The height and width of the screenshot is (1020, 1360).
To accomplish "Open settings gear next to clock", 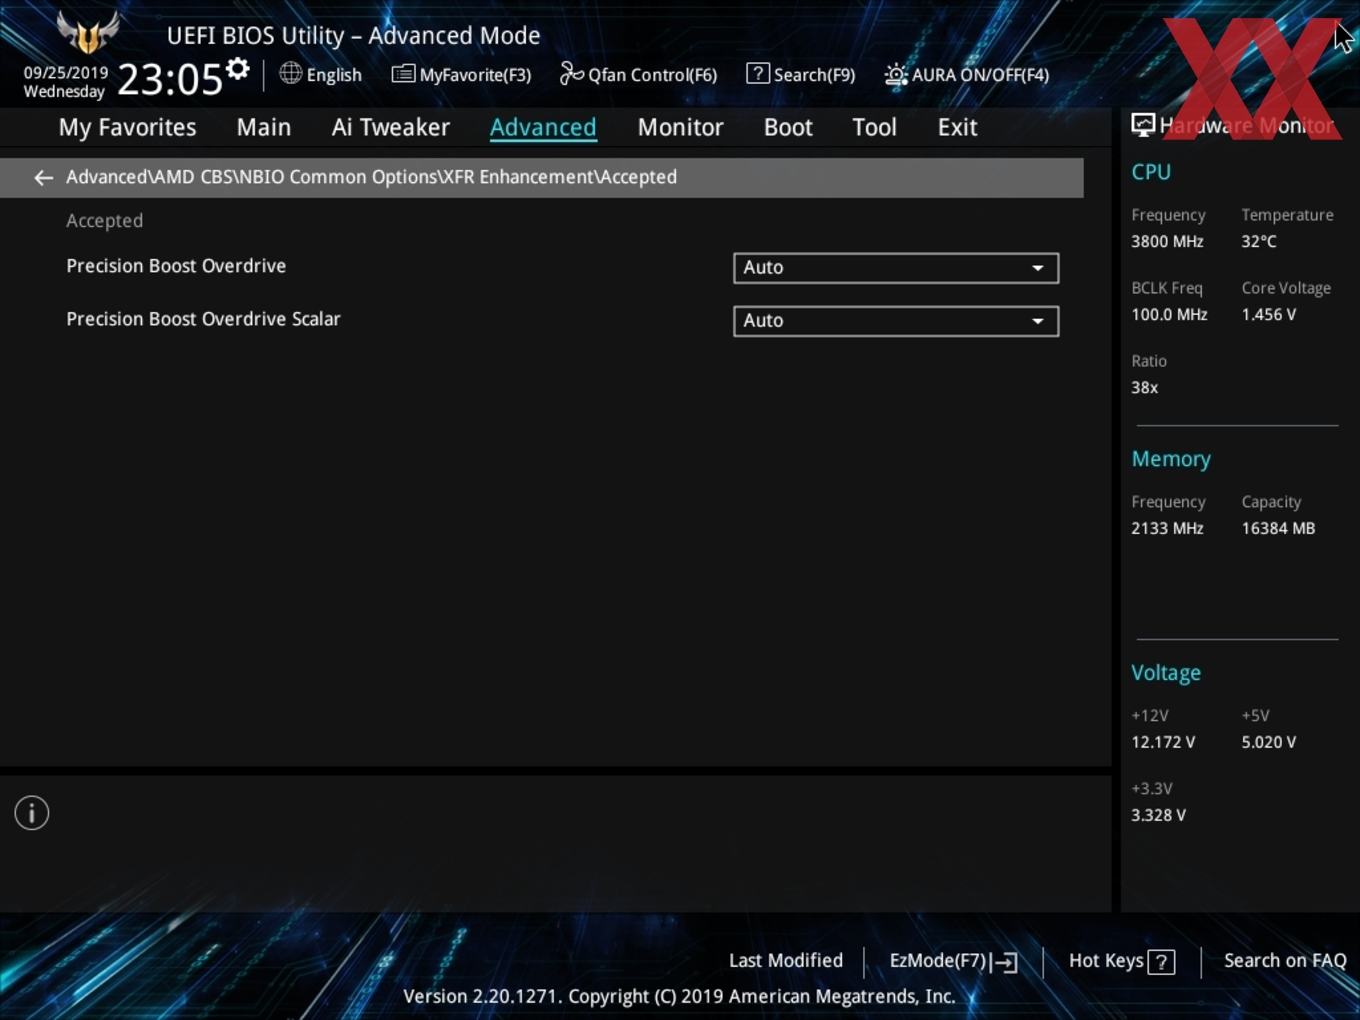I will coord(237,69).
